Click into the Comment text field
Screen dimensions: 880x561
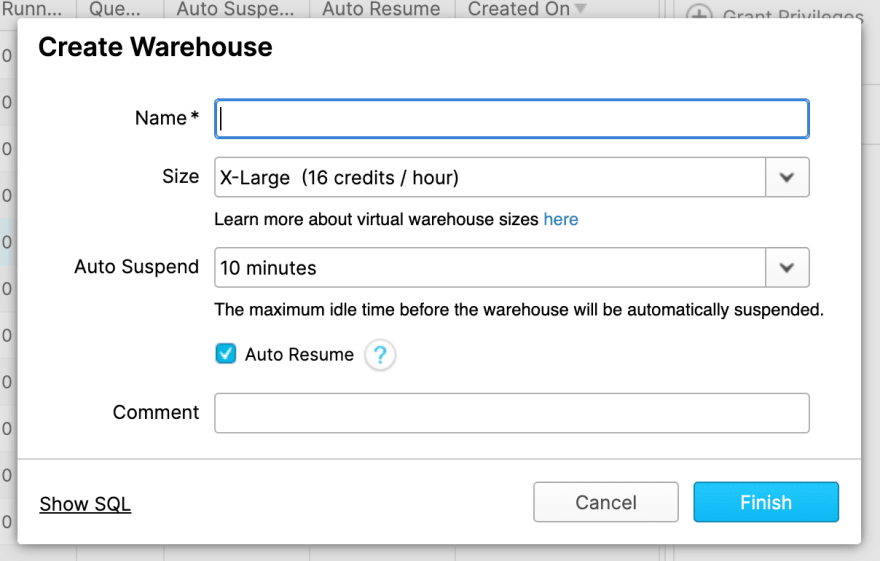click(x=511, y=413)
